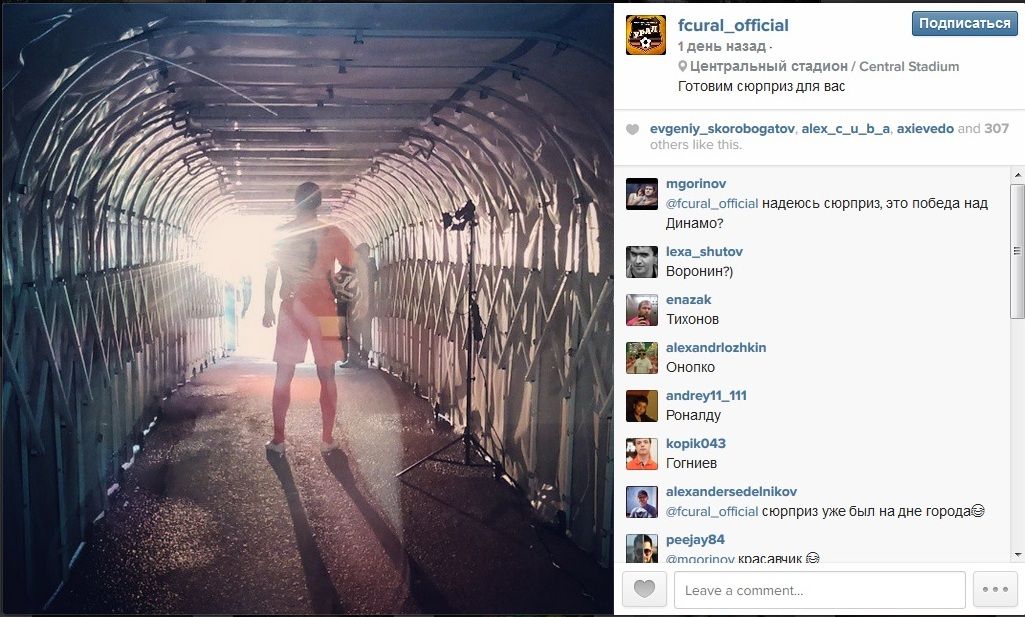Open lexa_shutov's profile picture
The height and width of the screenshot is (617, 1025).
(x=642, y=262)
